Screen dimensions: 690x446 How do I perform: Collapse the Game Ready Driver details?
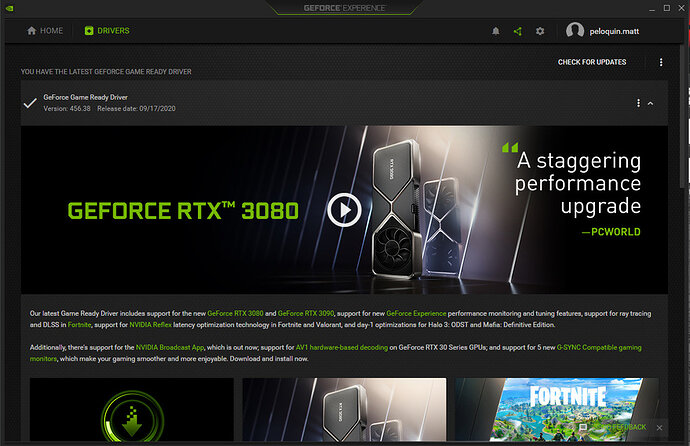tap(650, 103)
